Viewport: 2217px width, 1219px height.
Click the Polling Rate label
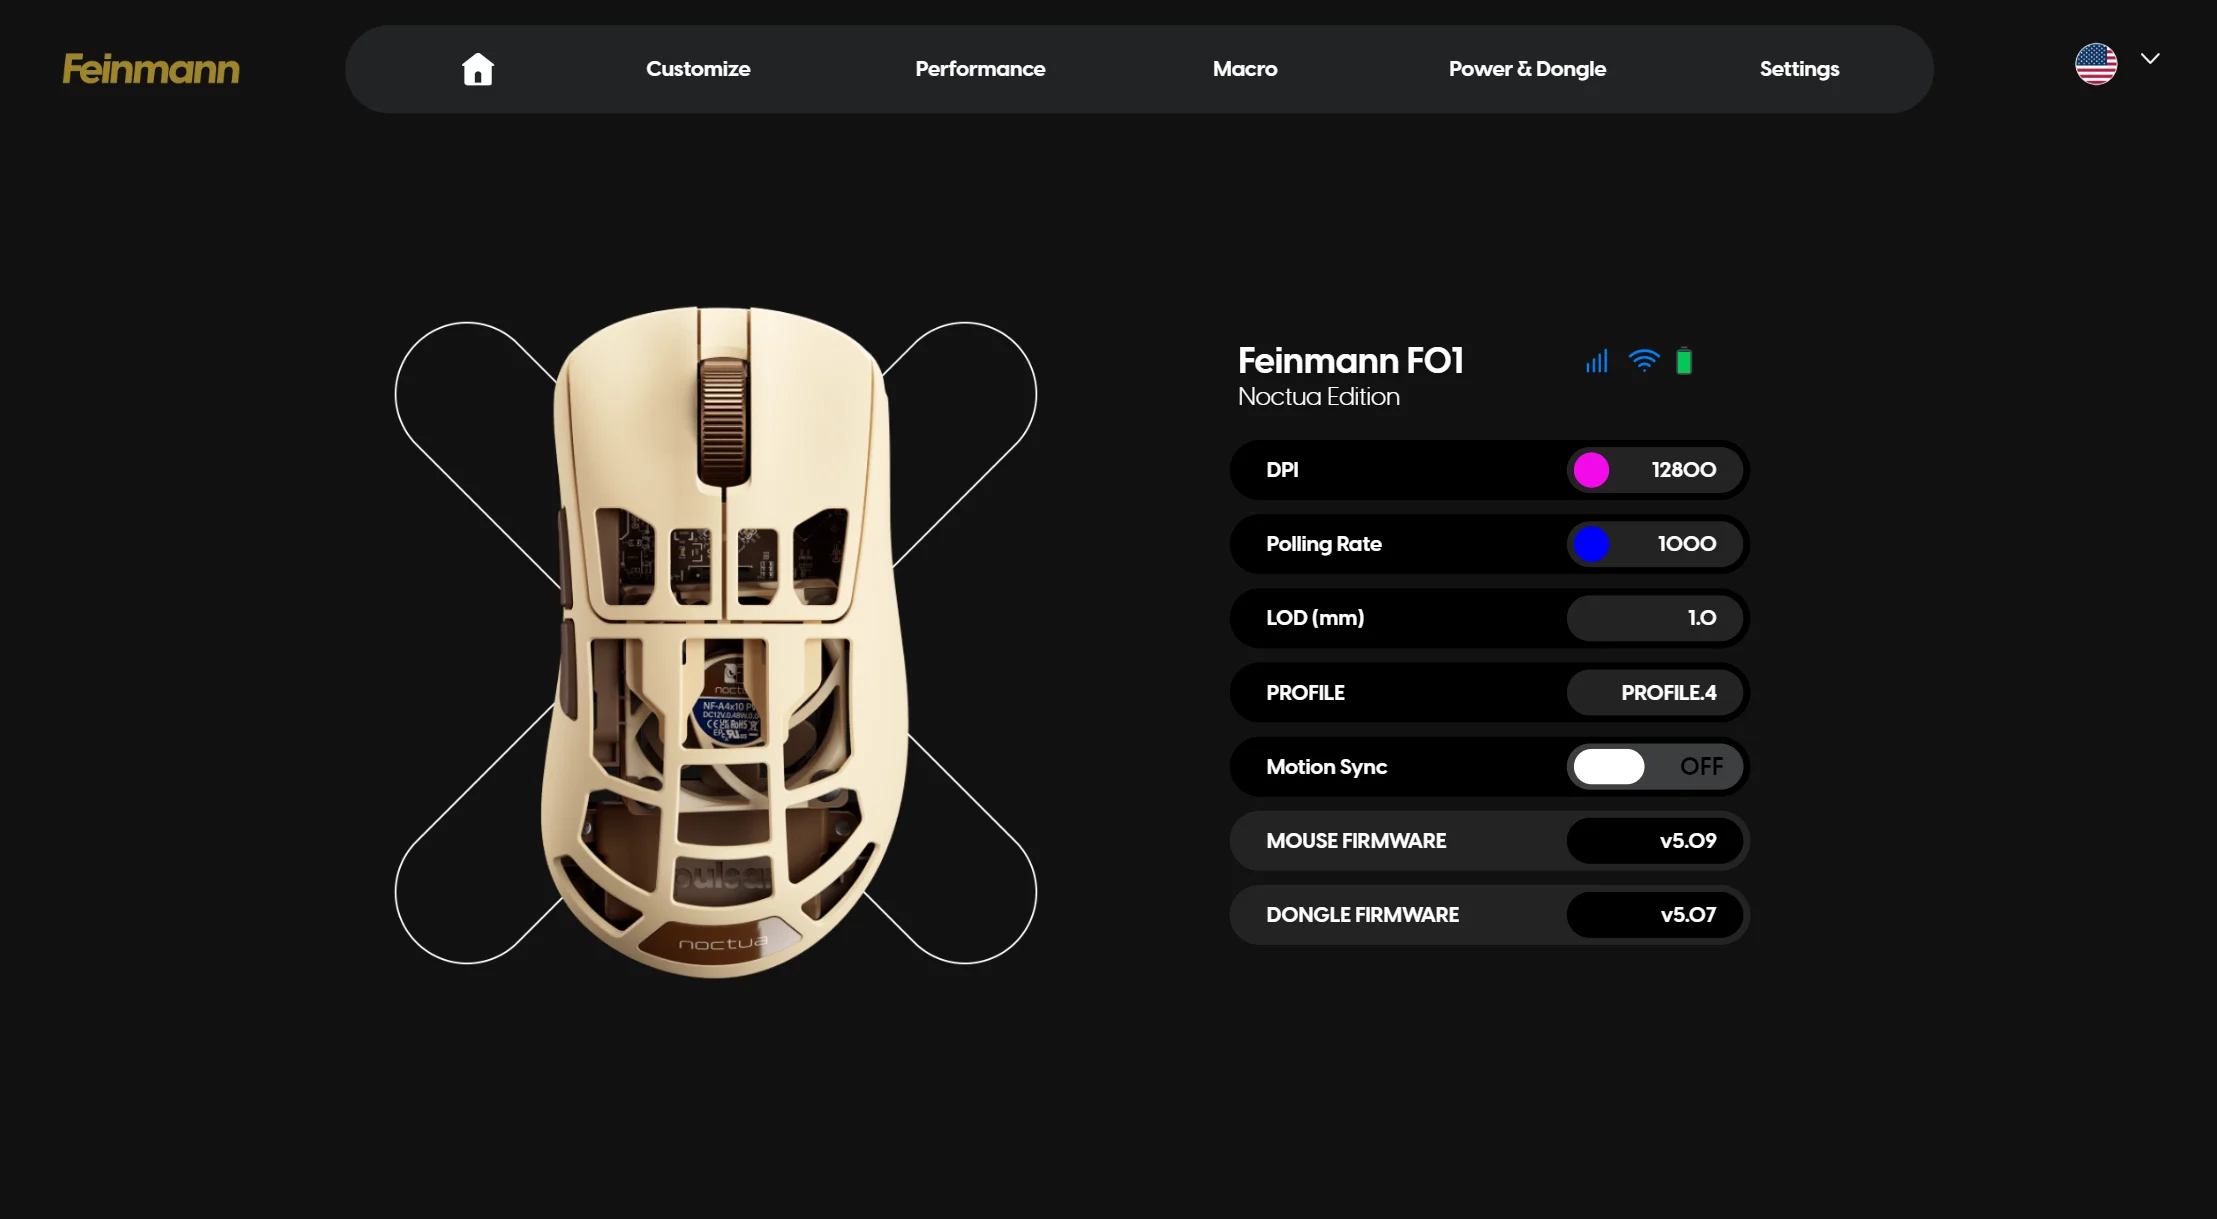click(x=1324, y=544)
